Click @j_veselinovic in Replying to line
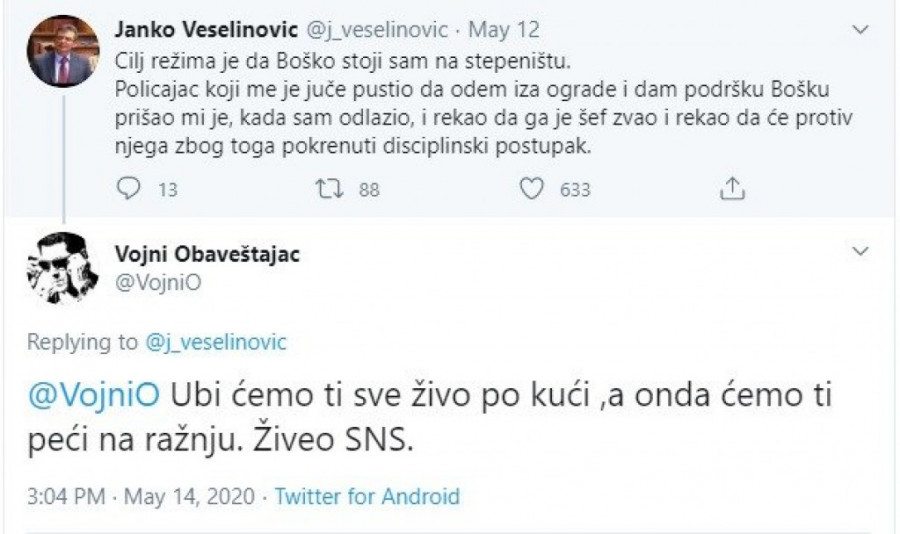This screenshot has height=534, width=900. click(215, 342)
